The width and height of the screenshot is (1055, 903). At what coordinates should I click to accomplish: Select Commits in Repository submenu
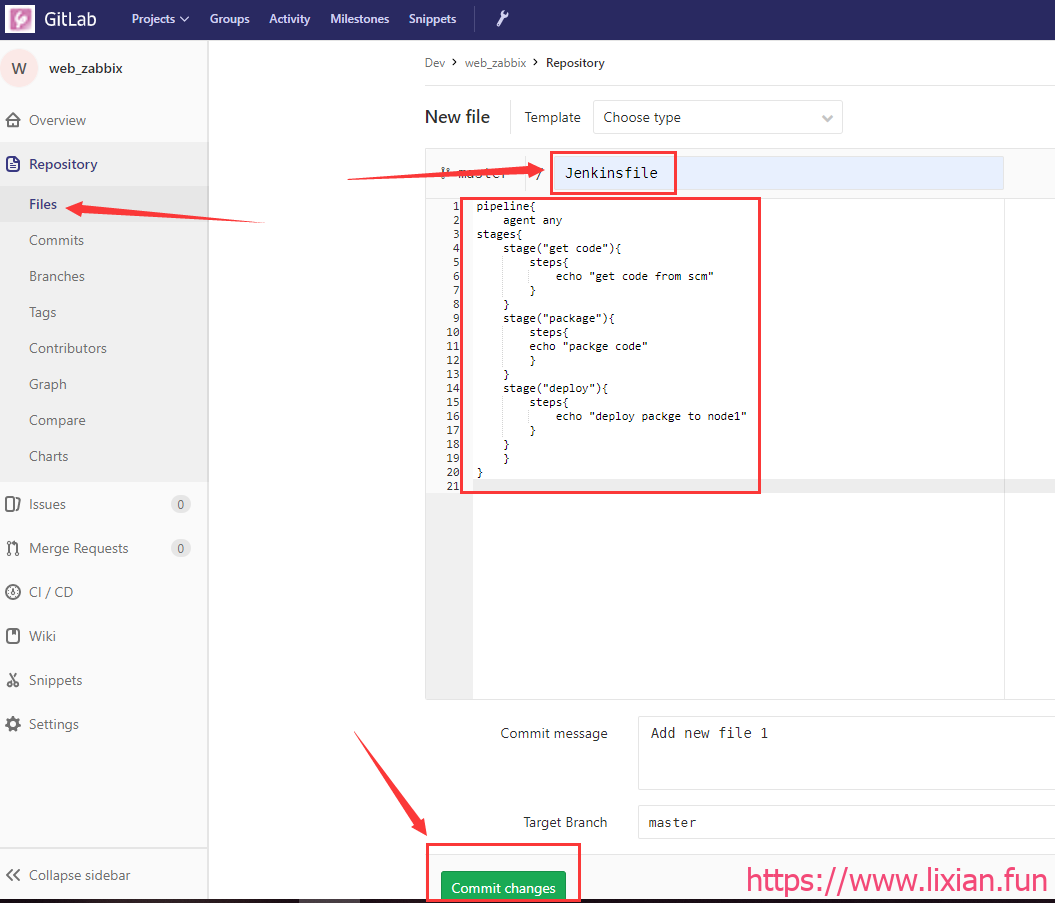coord(57,240)
